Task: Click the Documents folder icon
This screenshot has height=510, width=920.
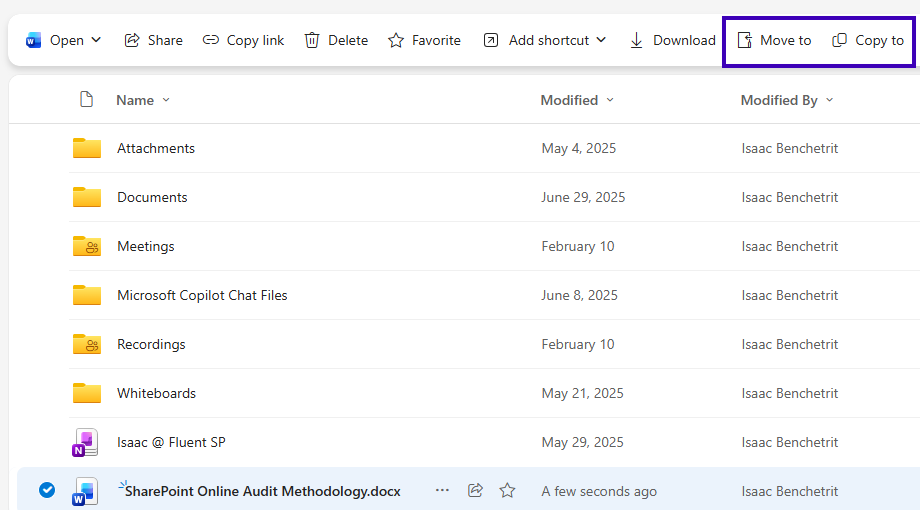Action: coord(87,197)
